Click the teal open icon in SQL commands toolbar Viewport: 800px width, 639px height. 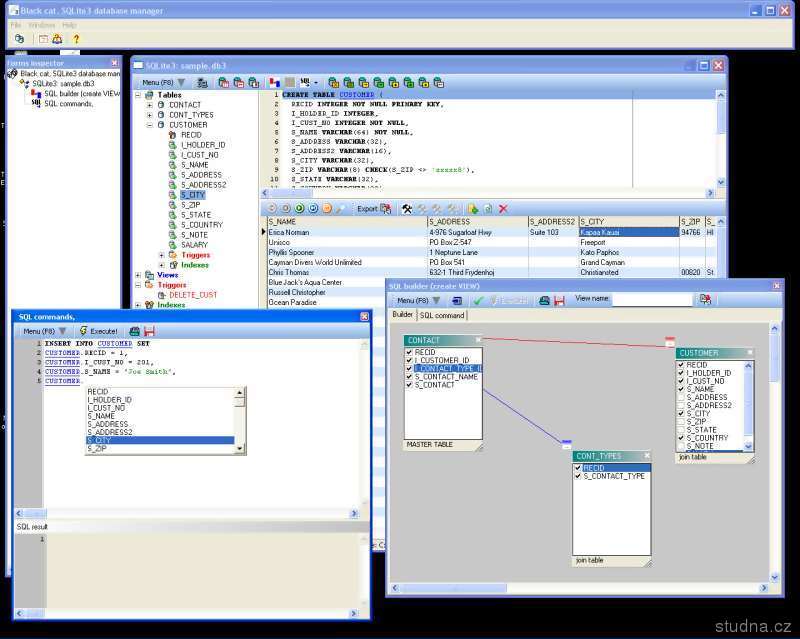[x=135, y=331]
